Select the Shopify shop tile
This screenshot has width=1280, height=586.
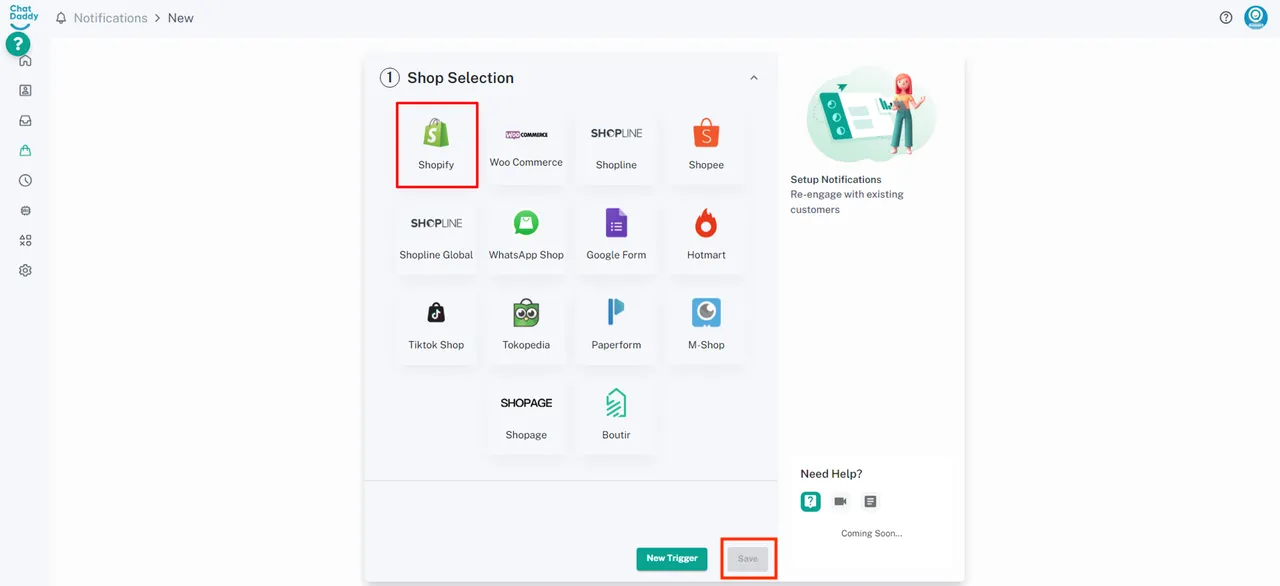pyautogui.click(x=436, y=145)
